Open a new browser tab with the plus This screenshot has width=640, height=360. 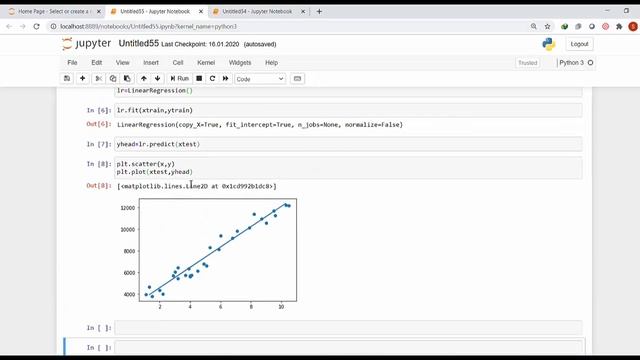click(319, 11)
